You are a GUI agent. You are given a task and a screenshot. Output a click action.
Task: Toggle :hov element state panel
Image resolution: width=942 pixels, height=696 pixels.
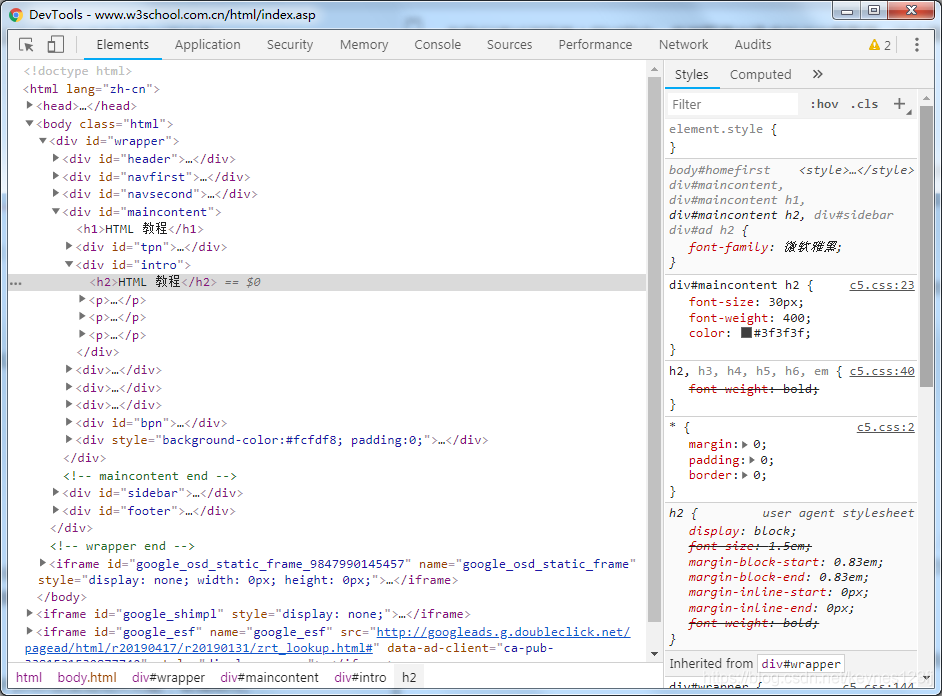(x=824, y=104)
